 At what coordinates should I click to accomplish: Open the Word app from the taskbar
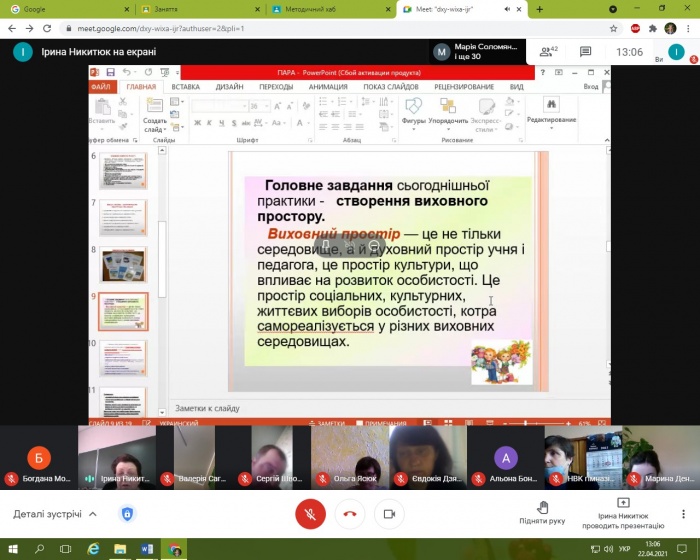coord(147,549)
